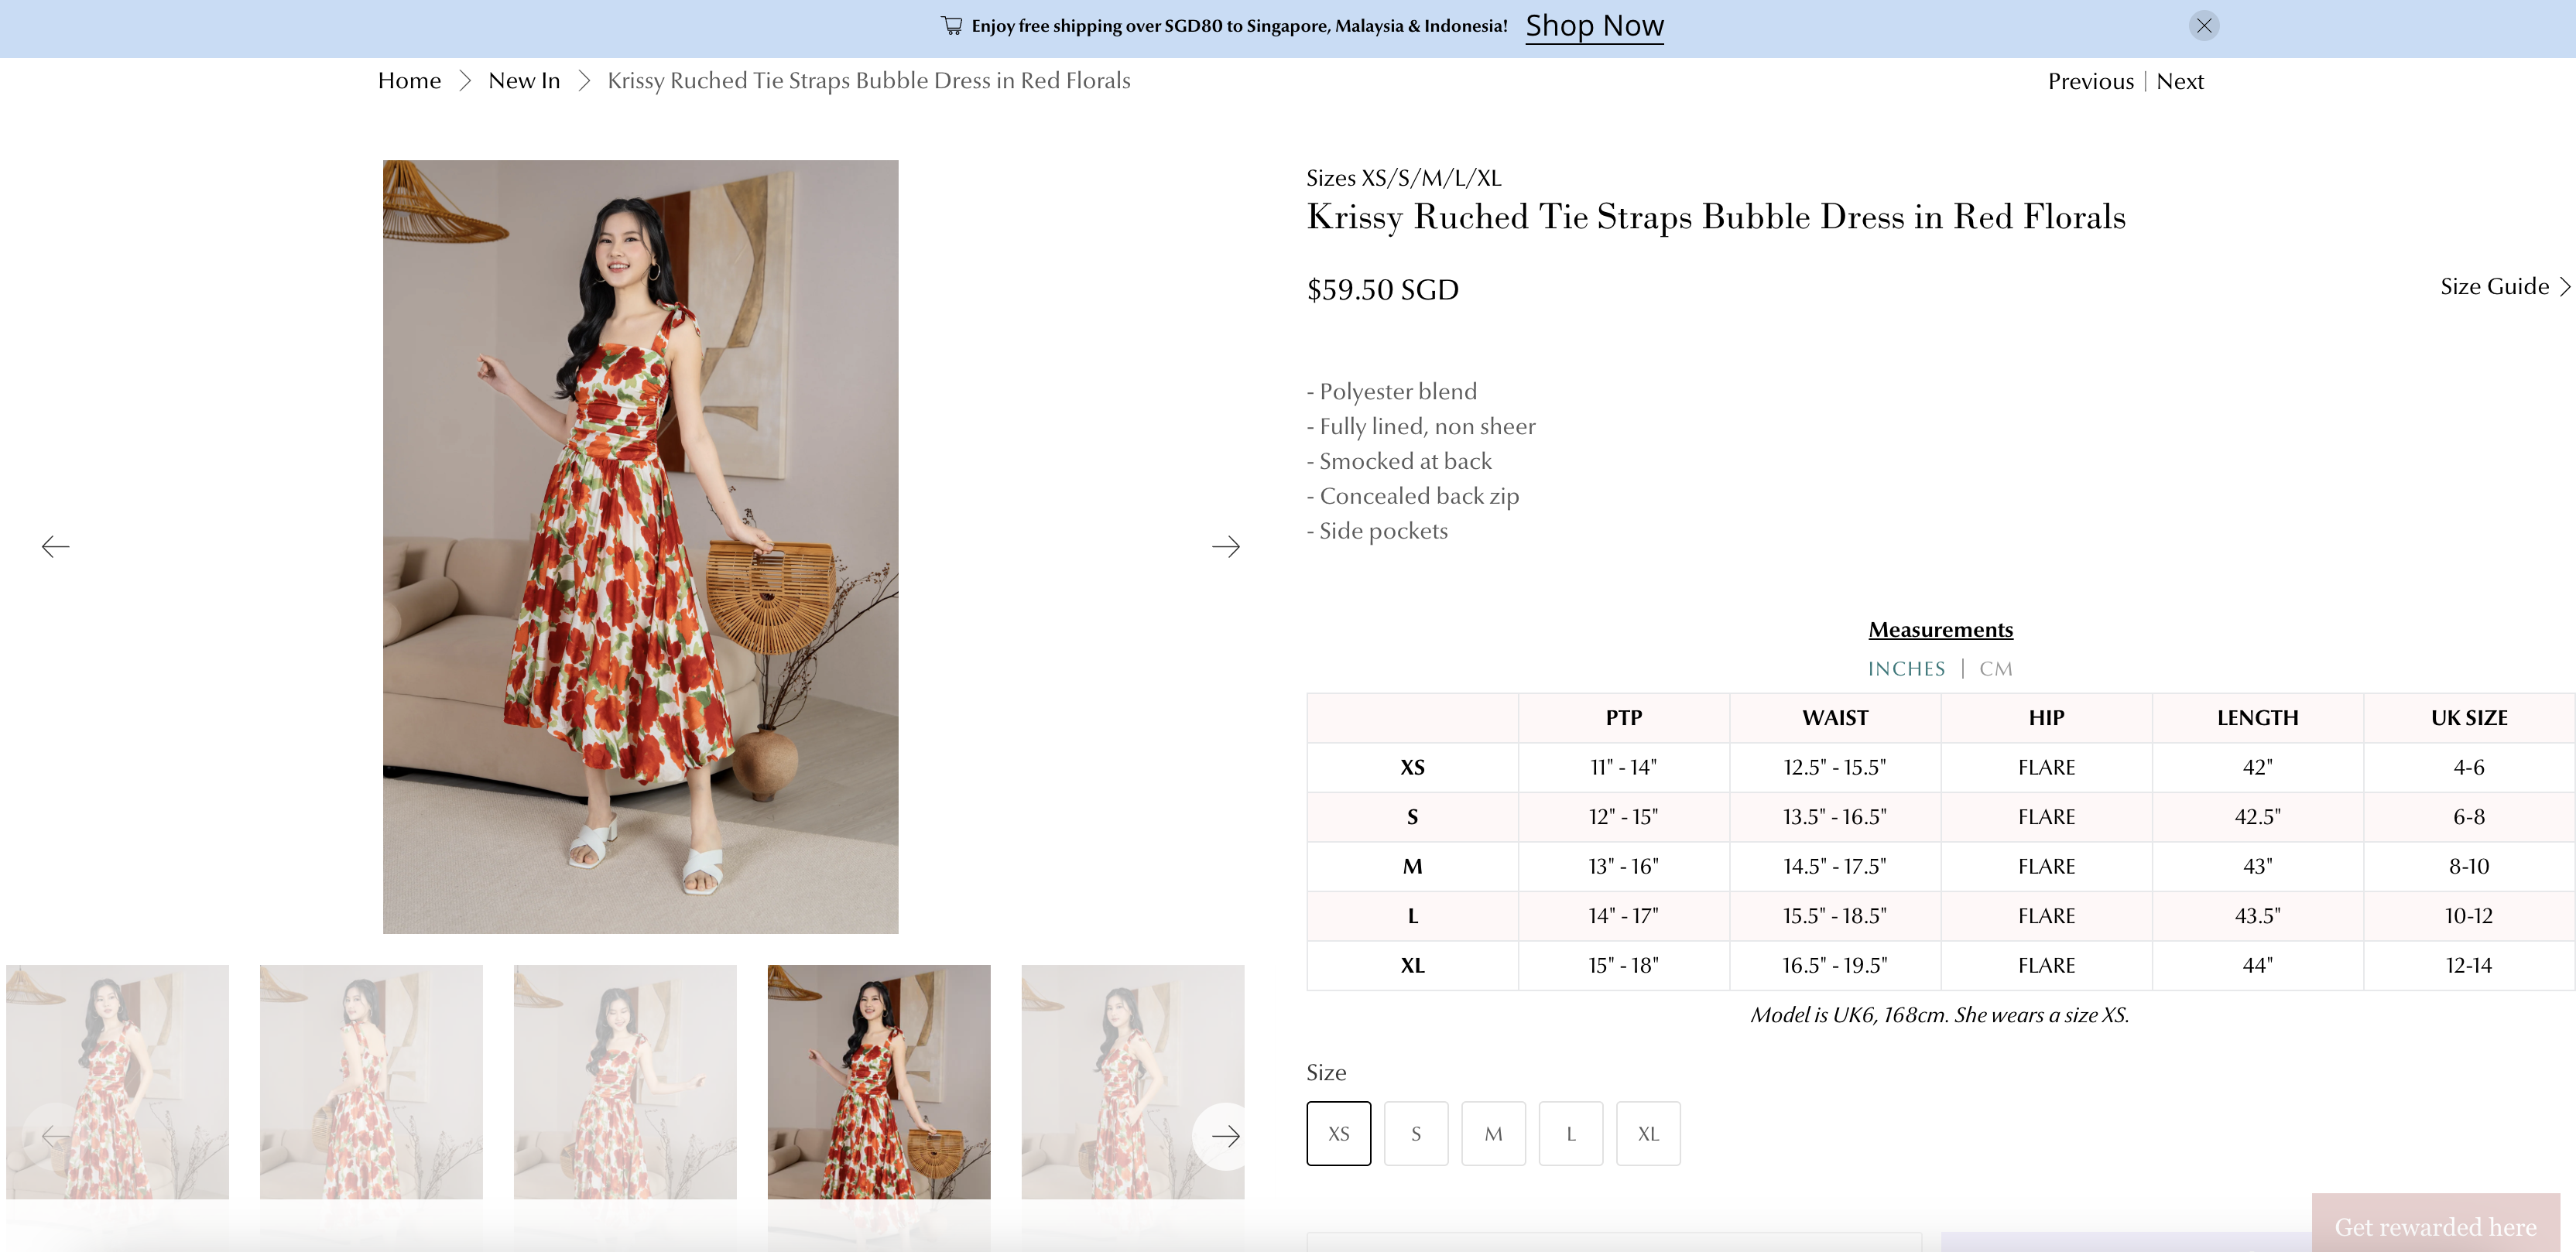Image resolution: width=2576 pixels, height=1252 pixels.
Task: Click the shopping cart icon in banner
Action: point(951,26)
